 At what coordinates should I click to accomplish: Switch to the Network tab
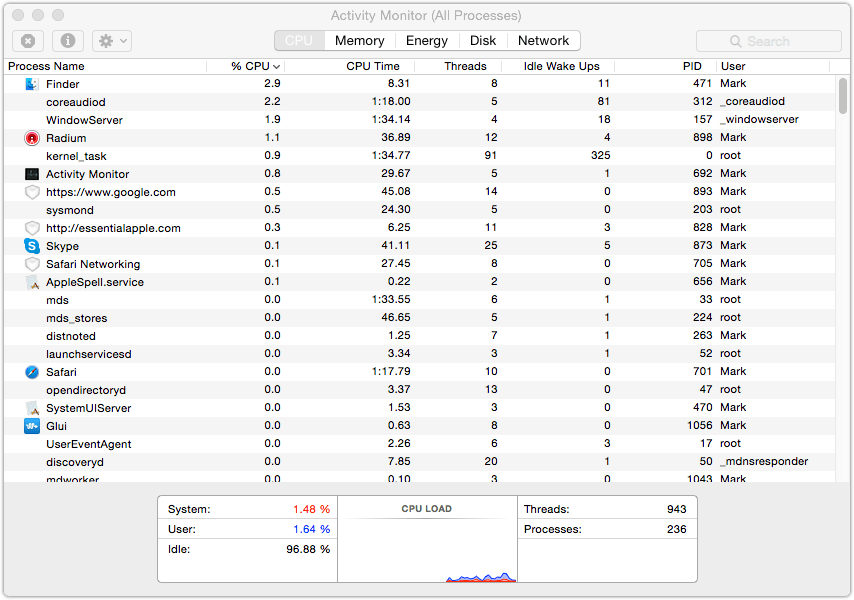click(x=543, y=41)
